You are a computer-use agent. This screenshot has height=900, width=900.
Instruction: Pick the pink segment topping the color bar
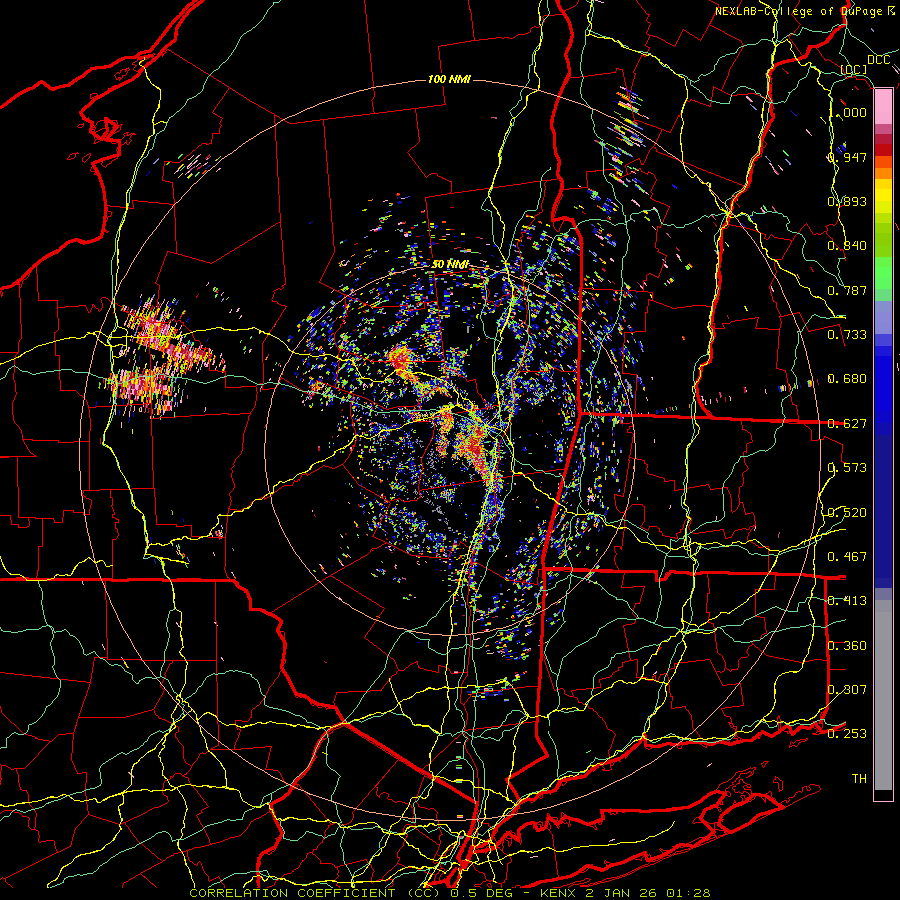tap(883, 107)
